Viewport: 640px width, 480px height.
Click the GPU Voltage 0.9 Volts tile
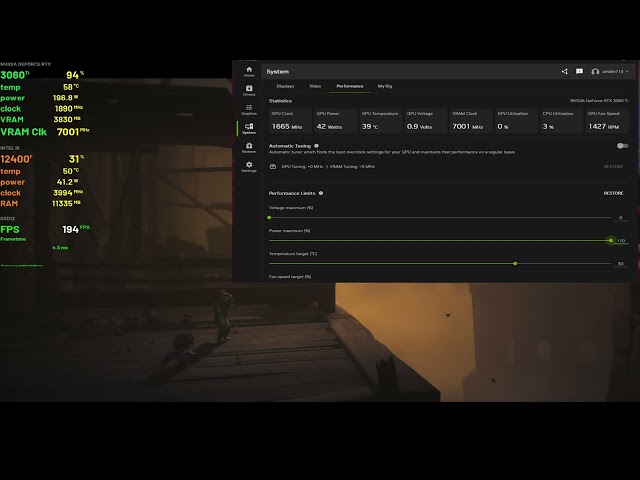click(426, 121)
